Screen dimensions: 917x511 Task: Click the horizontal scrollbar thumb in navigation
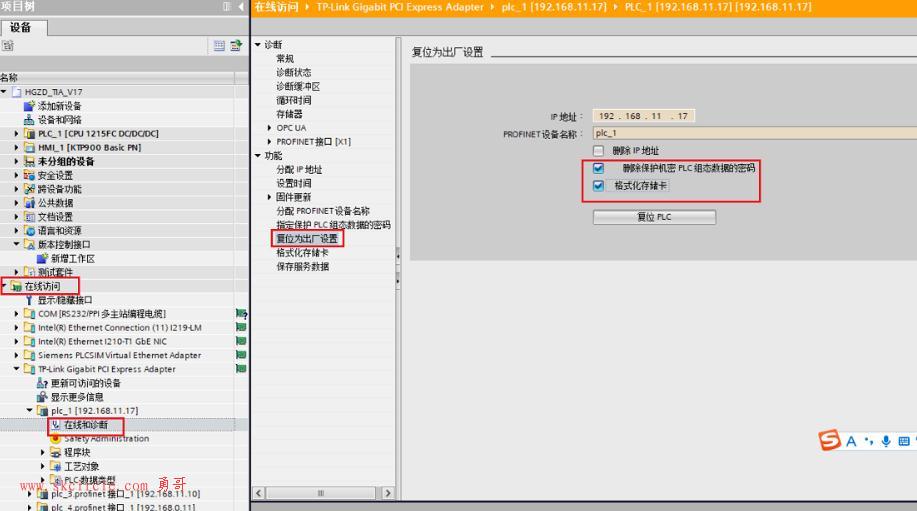pyautogui.click(x=320, y=493)
